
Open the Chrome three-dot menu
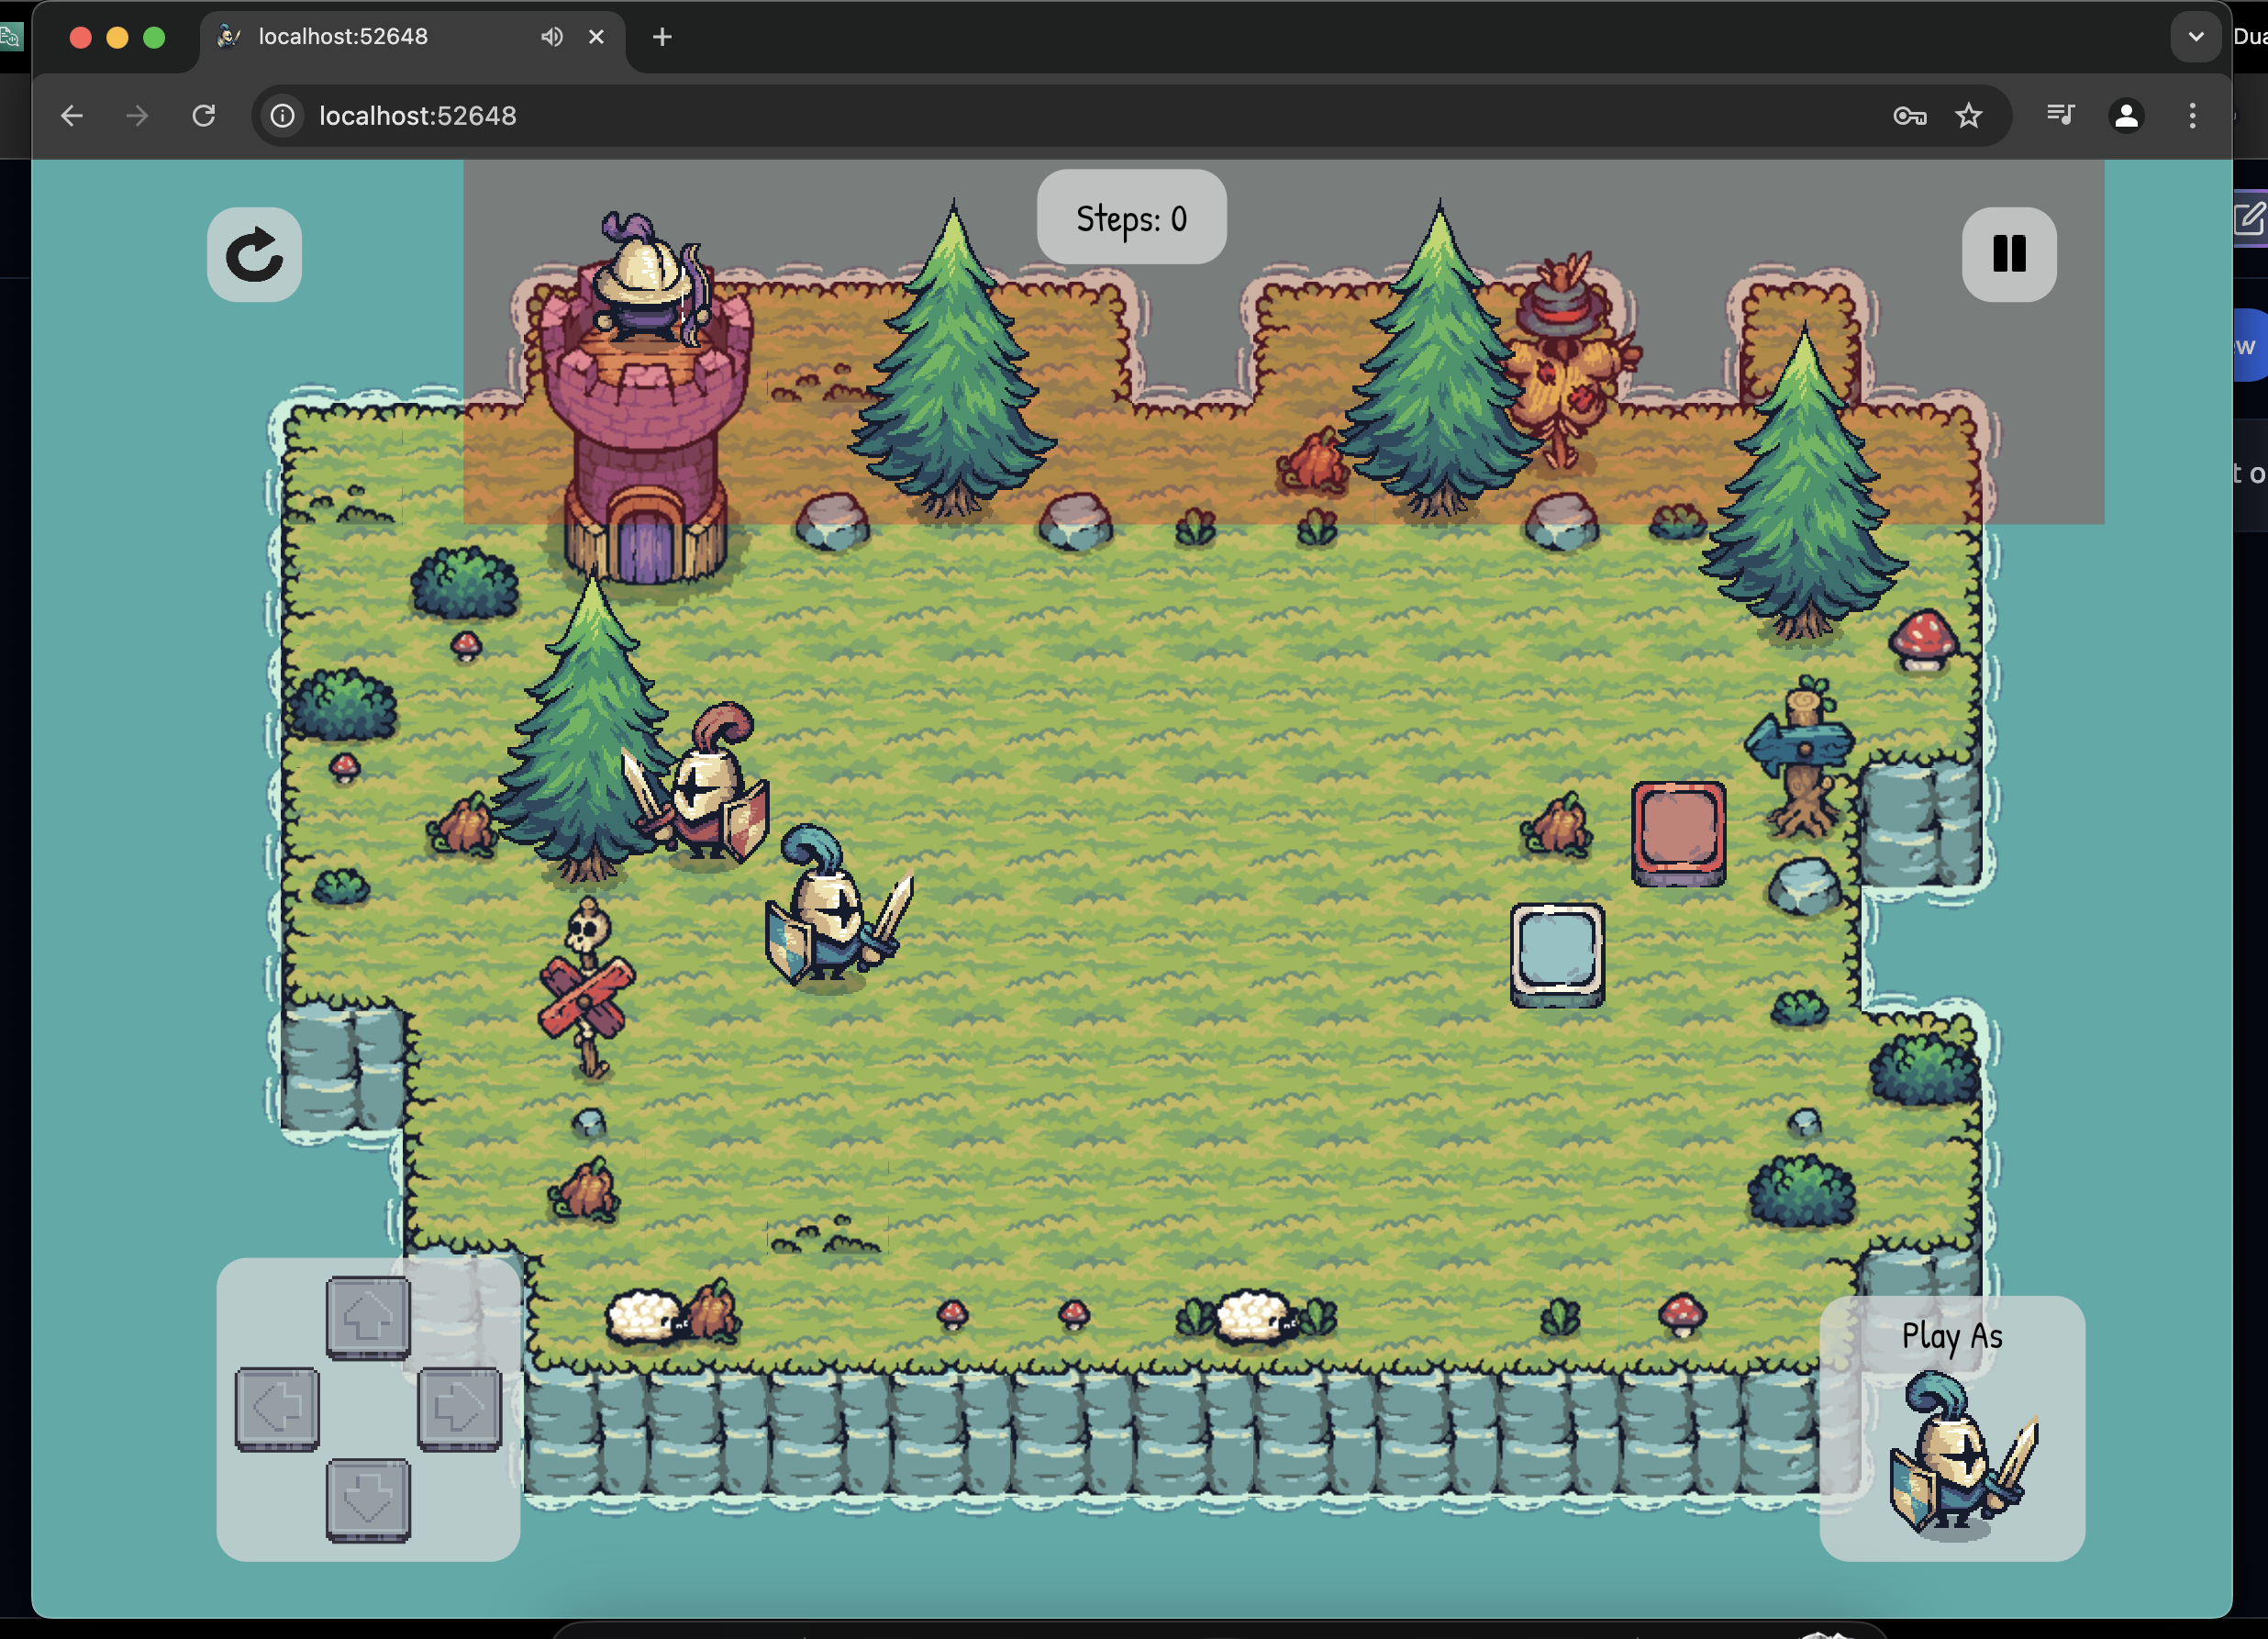tap(2192, 116)
